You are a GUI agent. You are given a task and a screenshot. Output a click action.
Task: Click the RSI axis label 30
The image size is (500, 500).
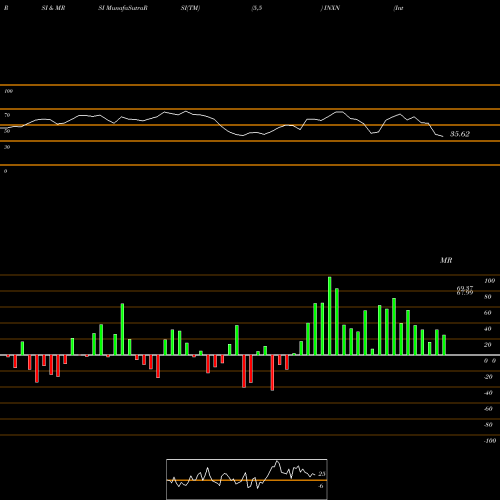7,147
